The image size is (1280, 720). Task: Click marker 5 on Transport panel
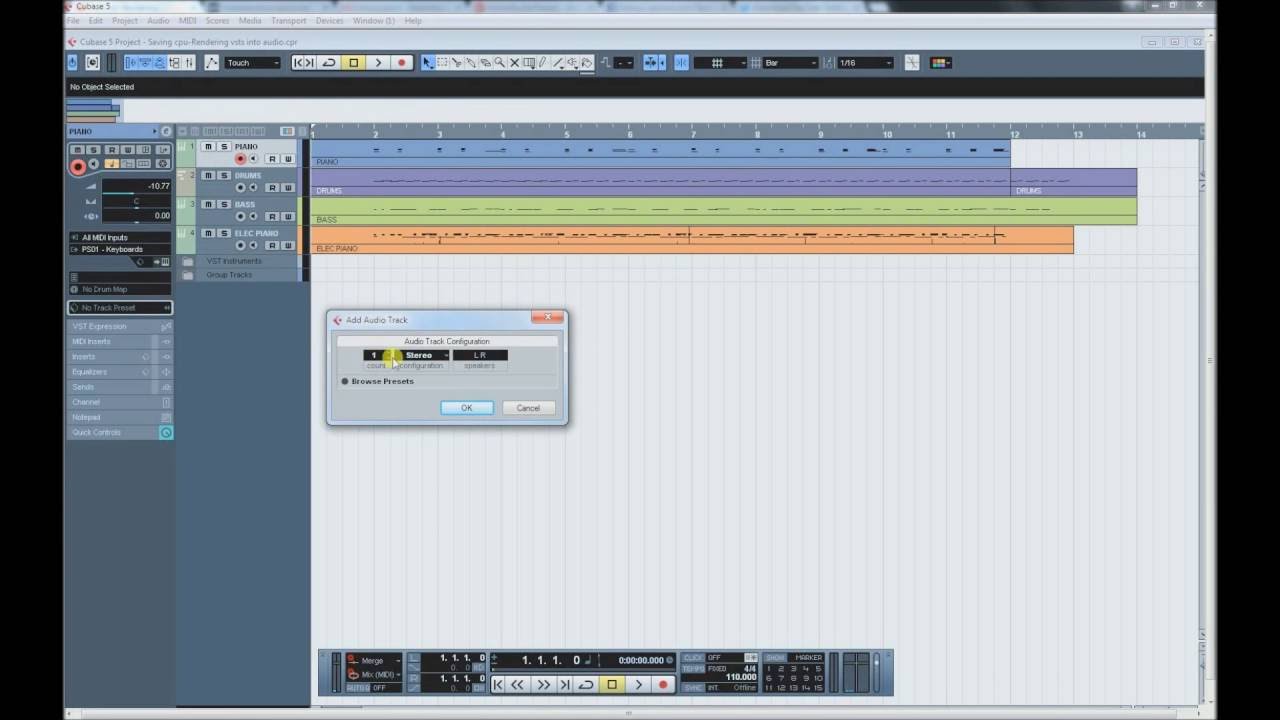click(x=818, y=668)
